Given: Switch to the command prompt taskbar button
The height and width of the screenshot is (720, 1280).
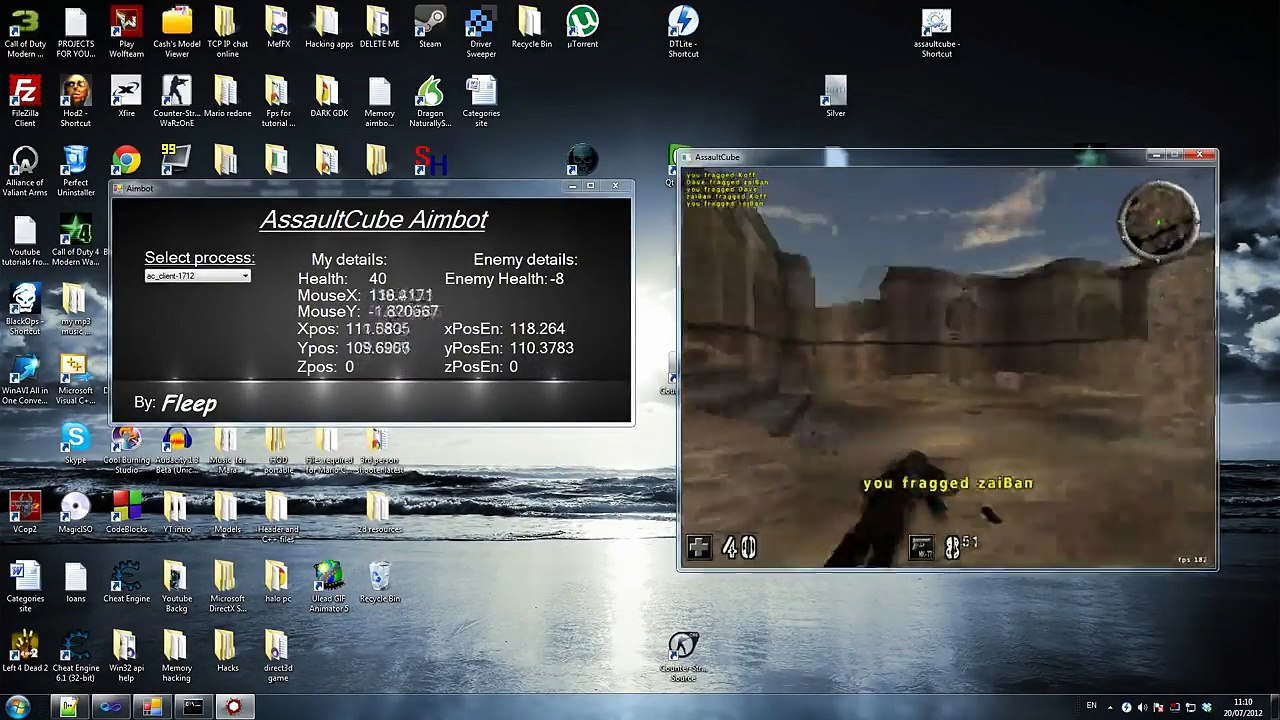Looking at the screenshot, I should [x=192, y=707].
